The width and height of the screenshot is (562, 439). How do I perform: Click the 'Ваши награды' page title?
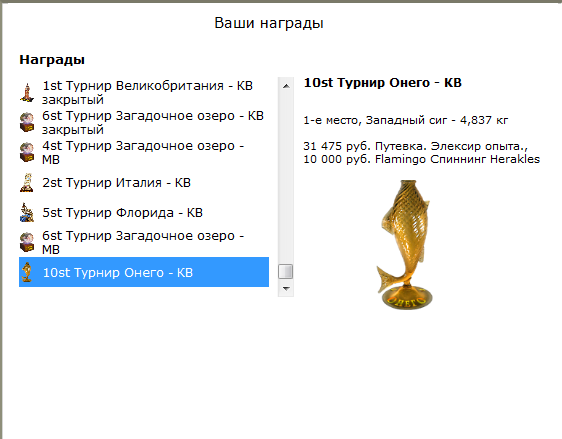coord(269,23)
